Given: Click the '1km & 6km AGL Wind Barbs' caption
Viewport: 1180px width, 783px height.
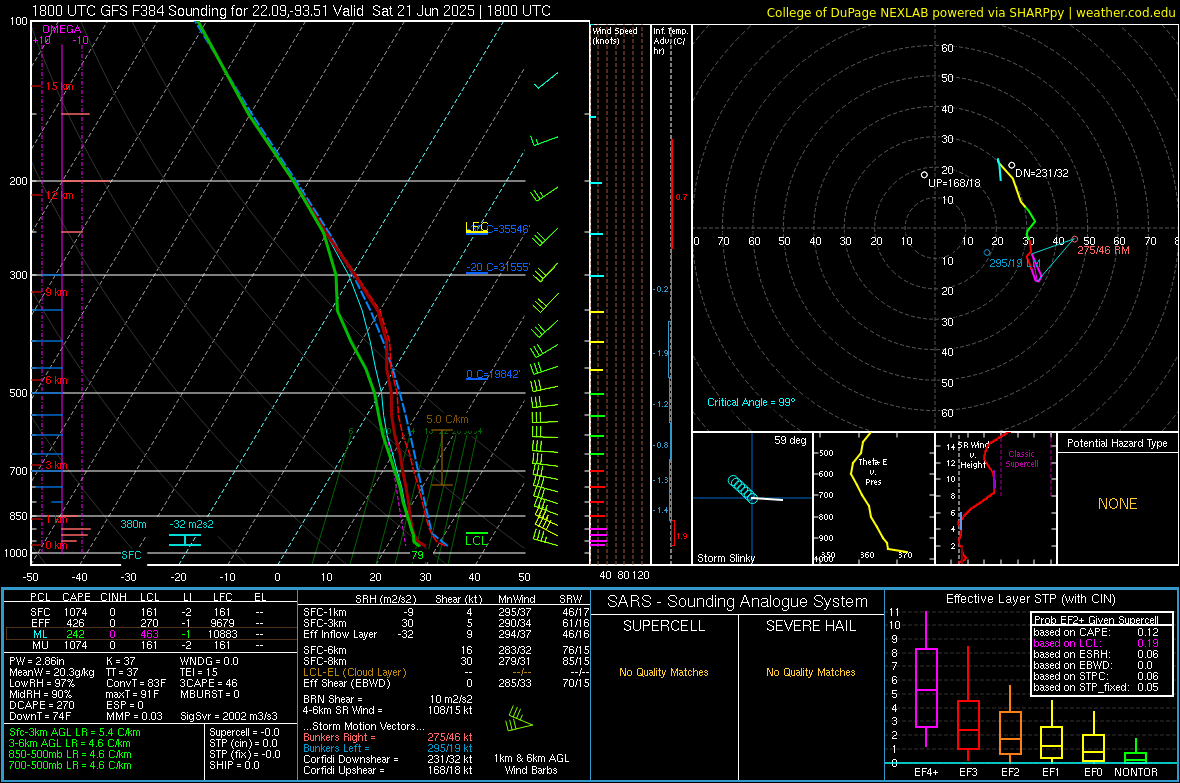Looking at the screenshot, I should [531, 764].
